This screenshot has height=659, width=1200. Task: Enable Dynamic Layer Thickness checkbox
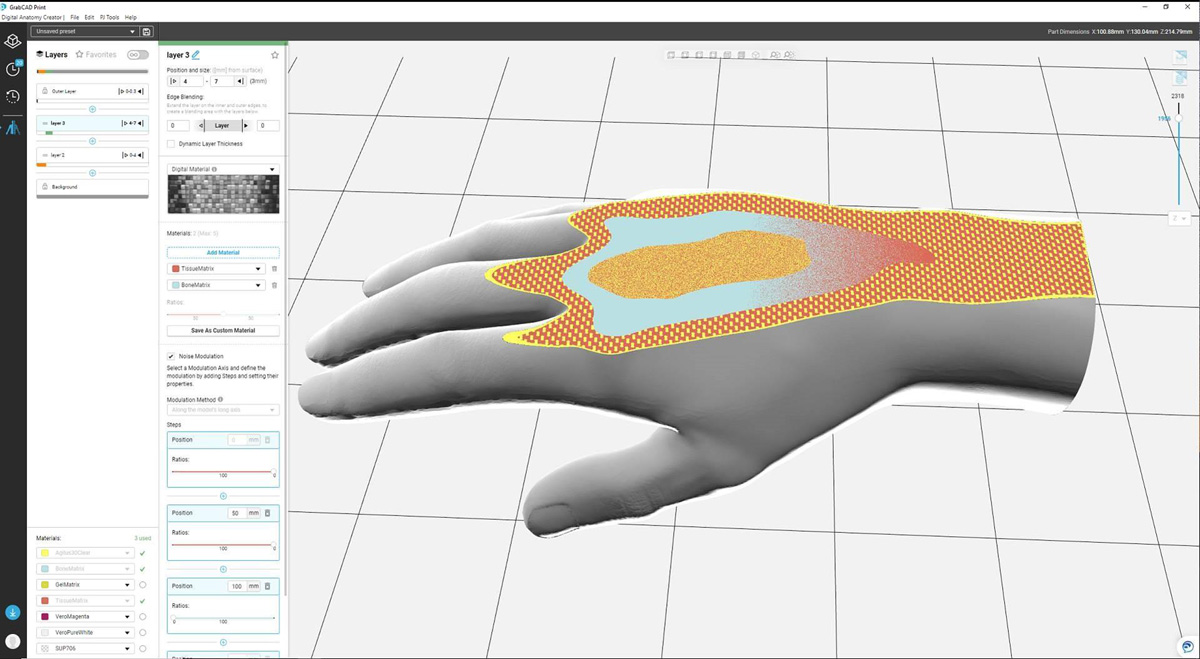click(x=171, y=143)
